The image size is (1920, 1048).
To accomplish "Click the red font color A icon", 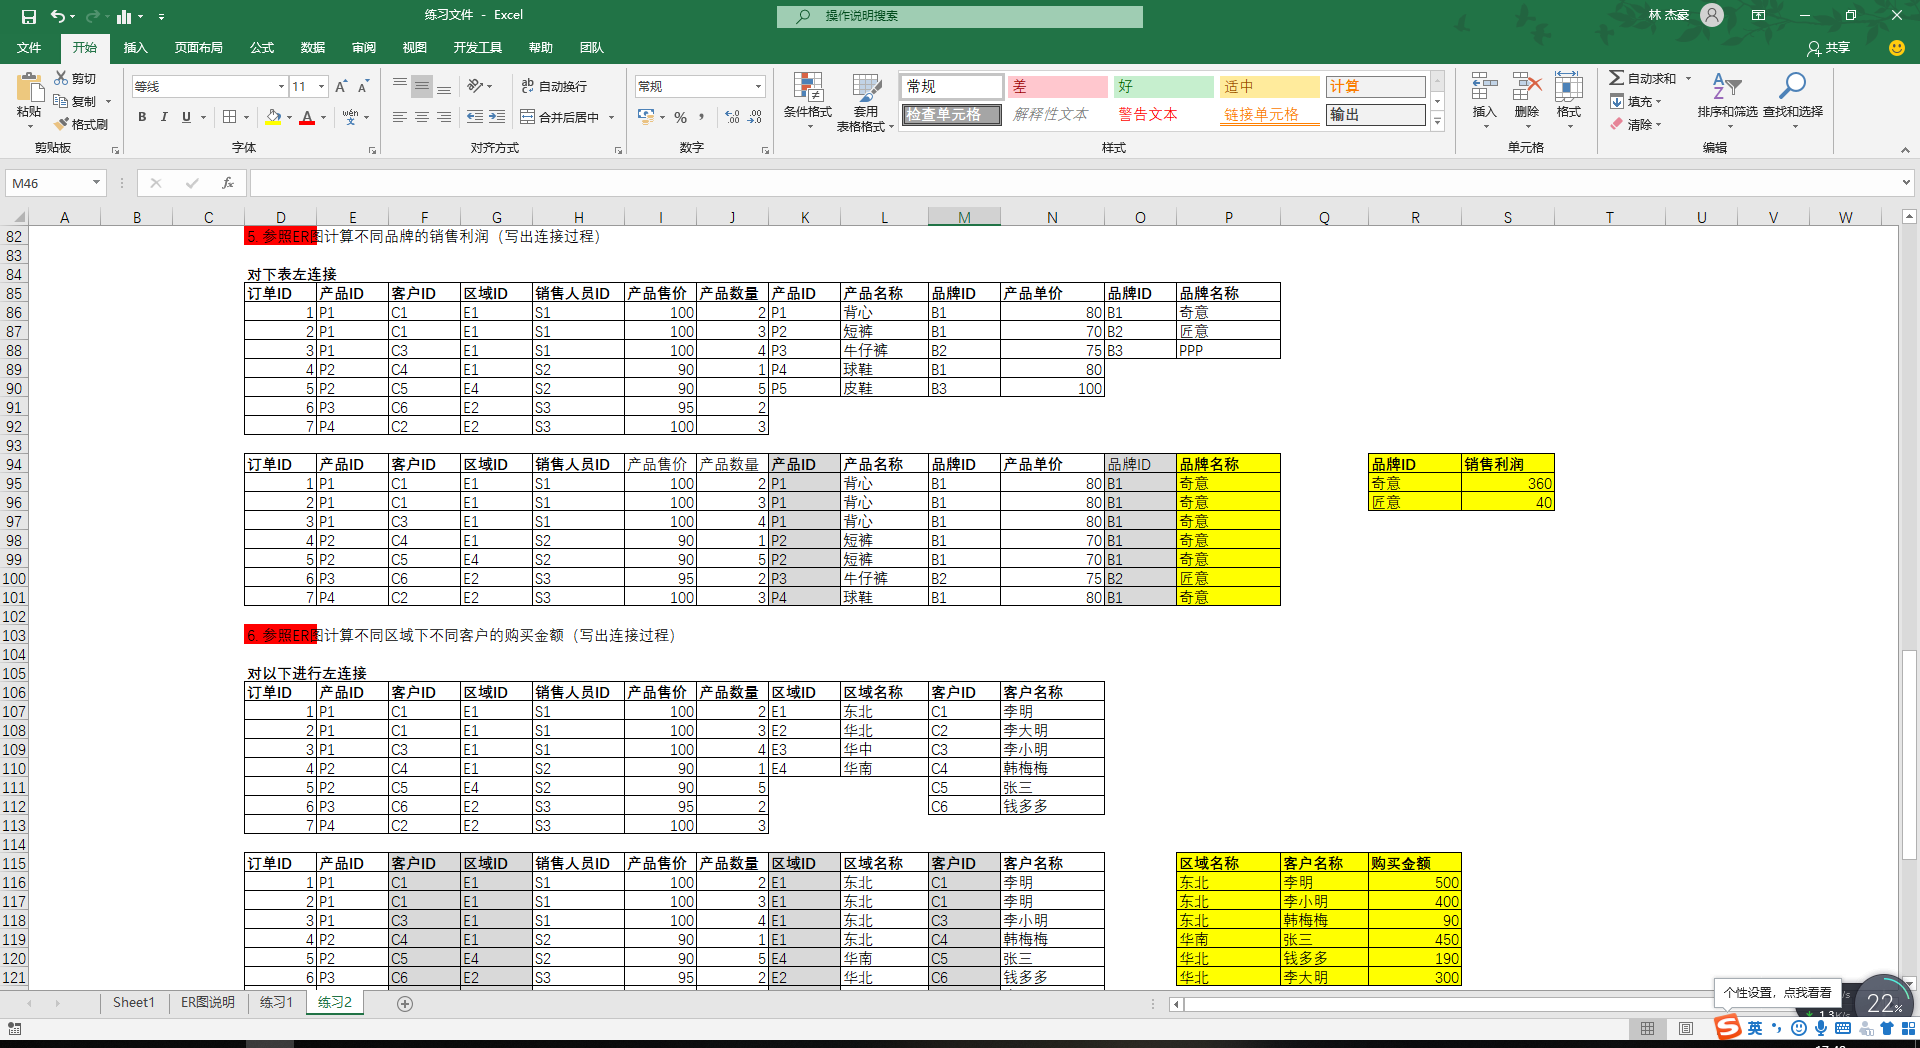I will tap(307, 117).
